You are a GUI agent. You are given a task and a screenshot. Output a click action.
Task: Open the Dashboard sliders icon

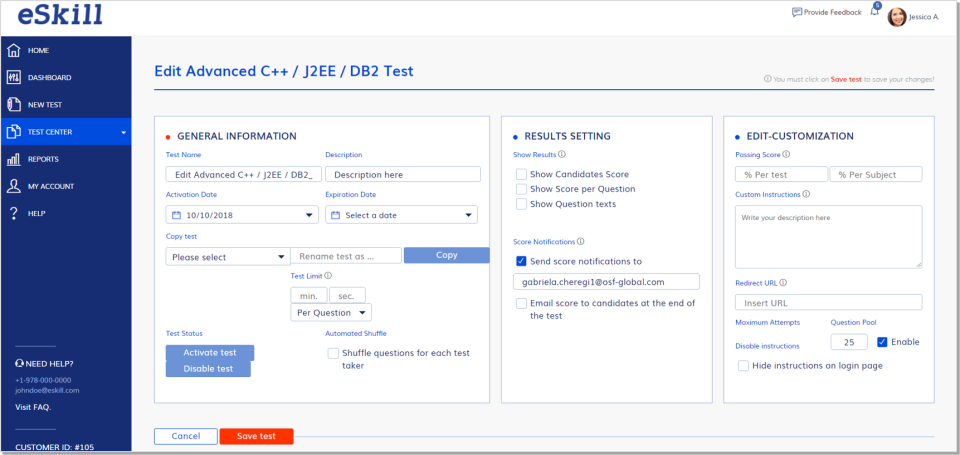pyautogui.click(x=14, y=78)
